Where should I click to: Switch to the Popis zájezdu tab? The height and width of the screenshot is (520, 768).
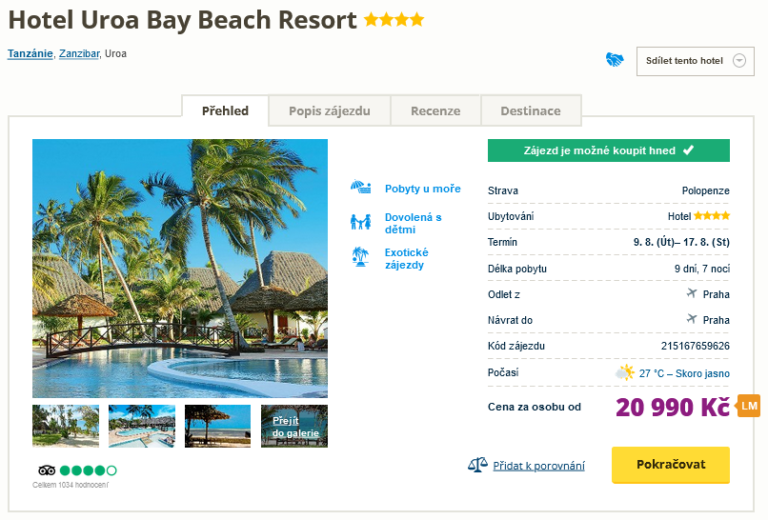329,111
